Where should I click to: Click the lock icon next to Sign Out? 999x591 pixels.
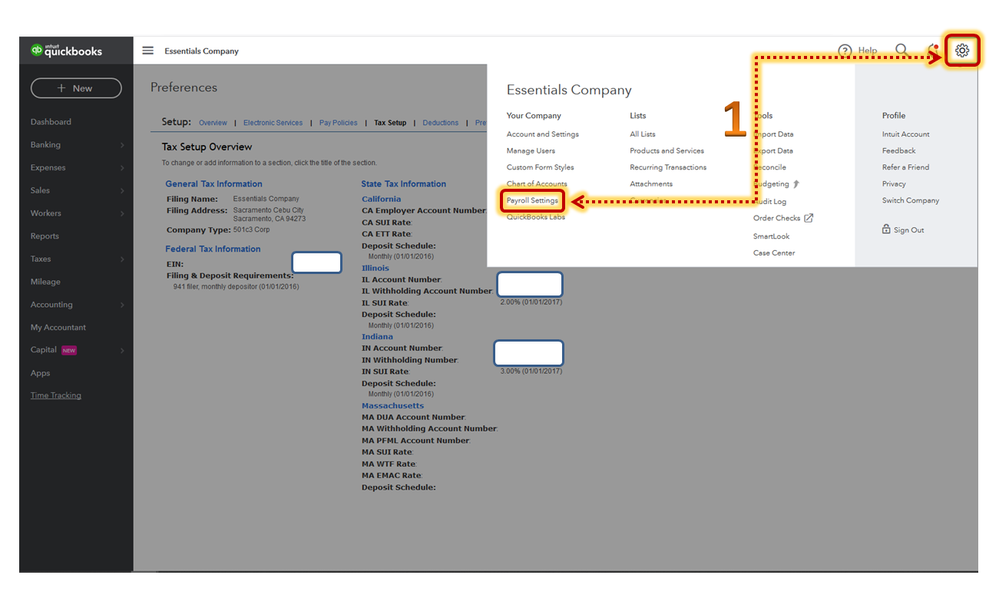(x=886, y=229)
